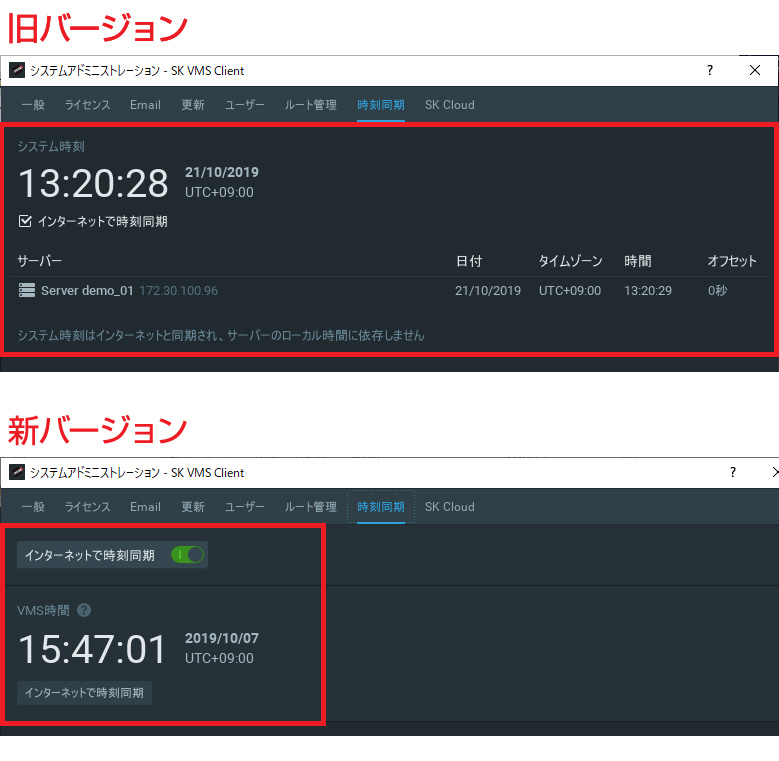Switch to the Email tab in the old version window
Viewport: 779px width, 761px height.
145,105
